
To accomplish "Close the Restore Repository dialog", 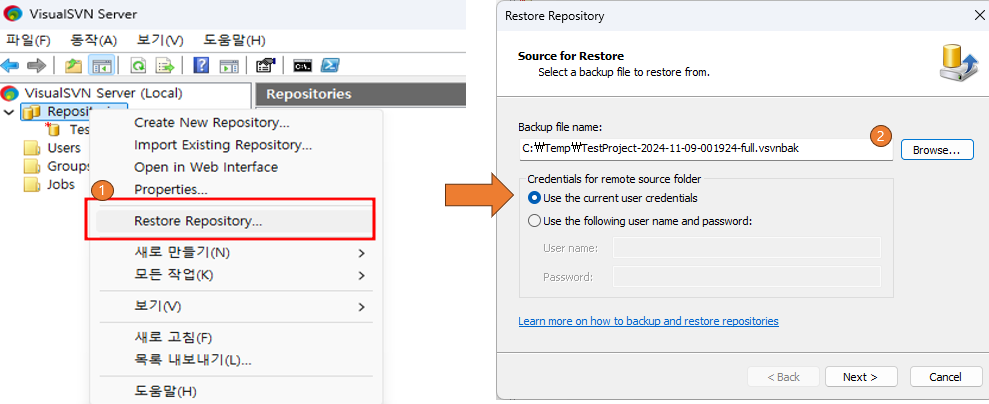I will coord(979,16).
